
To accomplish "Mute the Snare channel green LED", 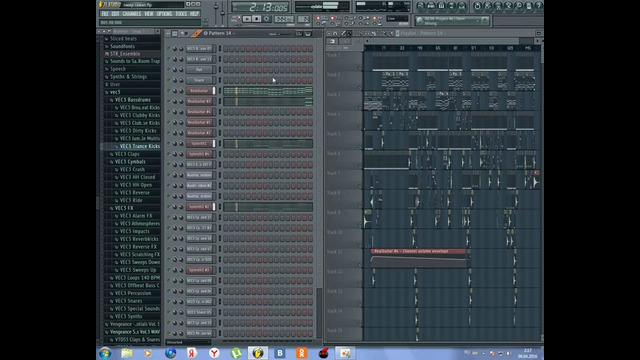I will pyautogui.click(x=169, y=80).
